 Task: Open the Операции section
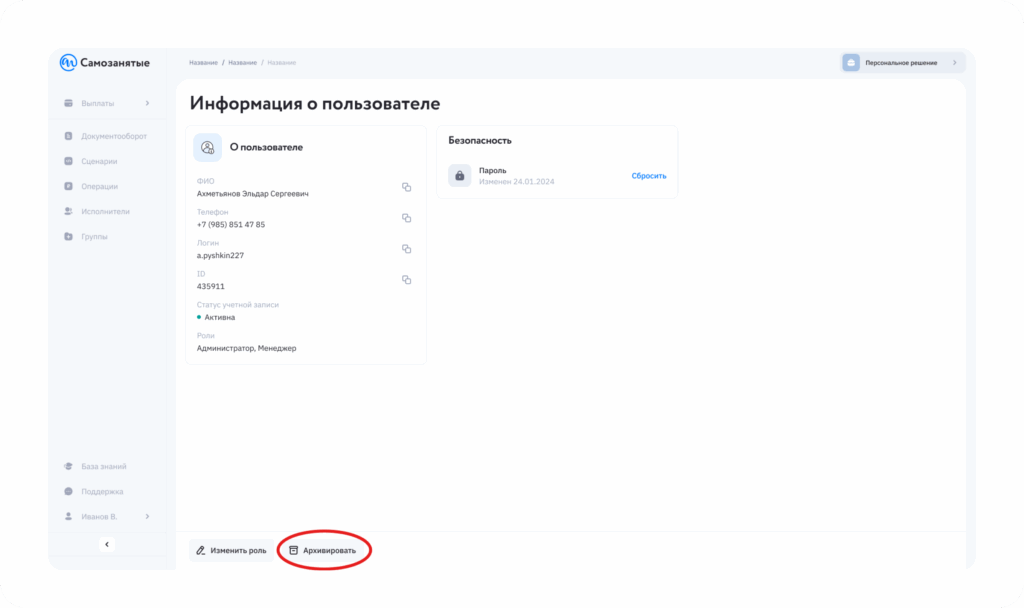(99, 186)
